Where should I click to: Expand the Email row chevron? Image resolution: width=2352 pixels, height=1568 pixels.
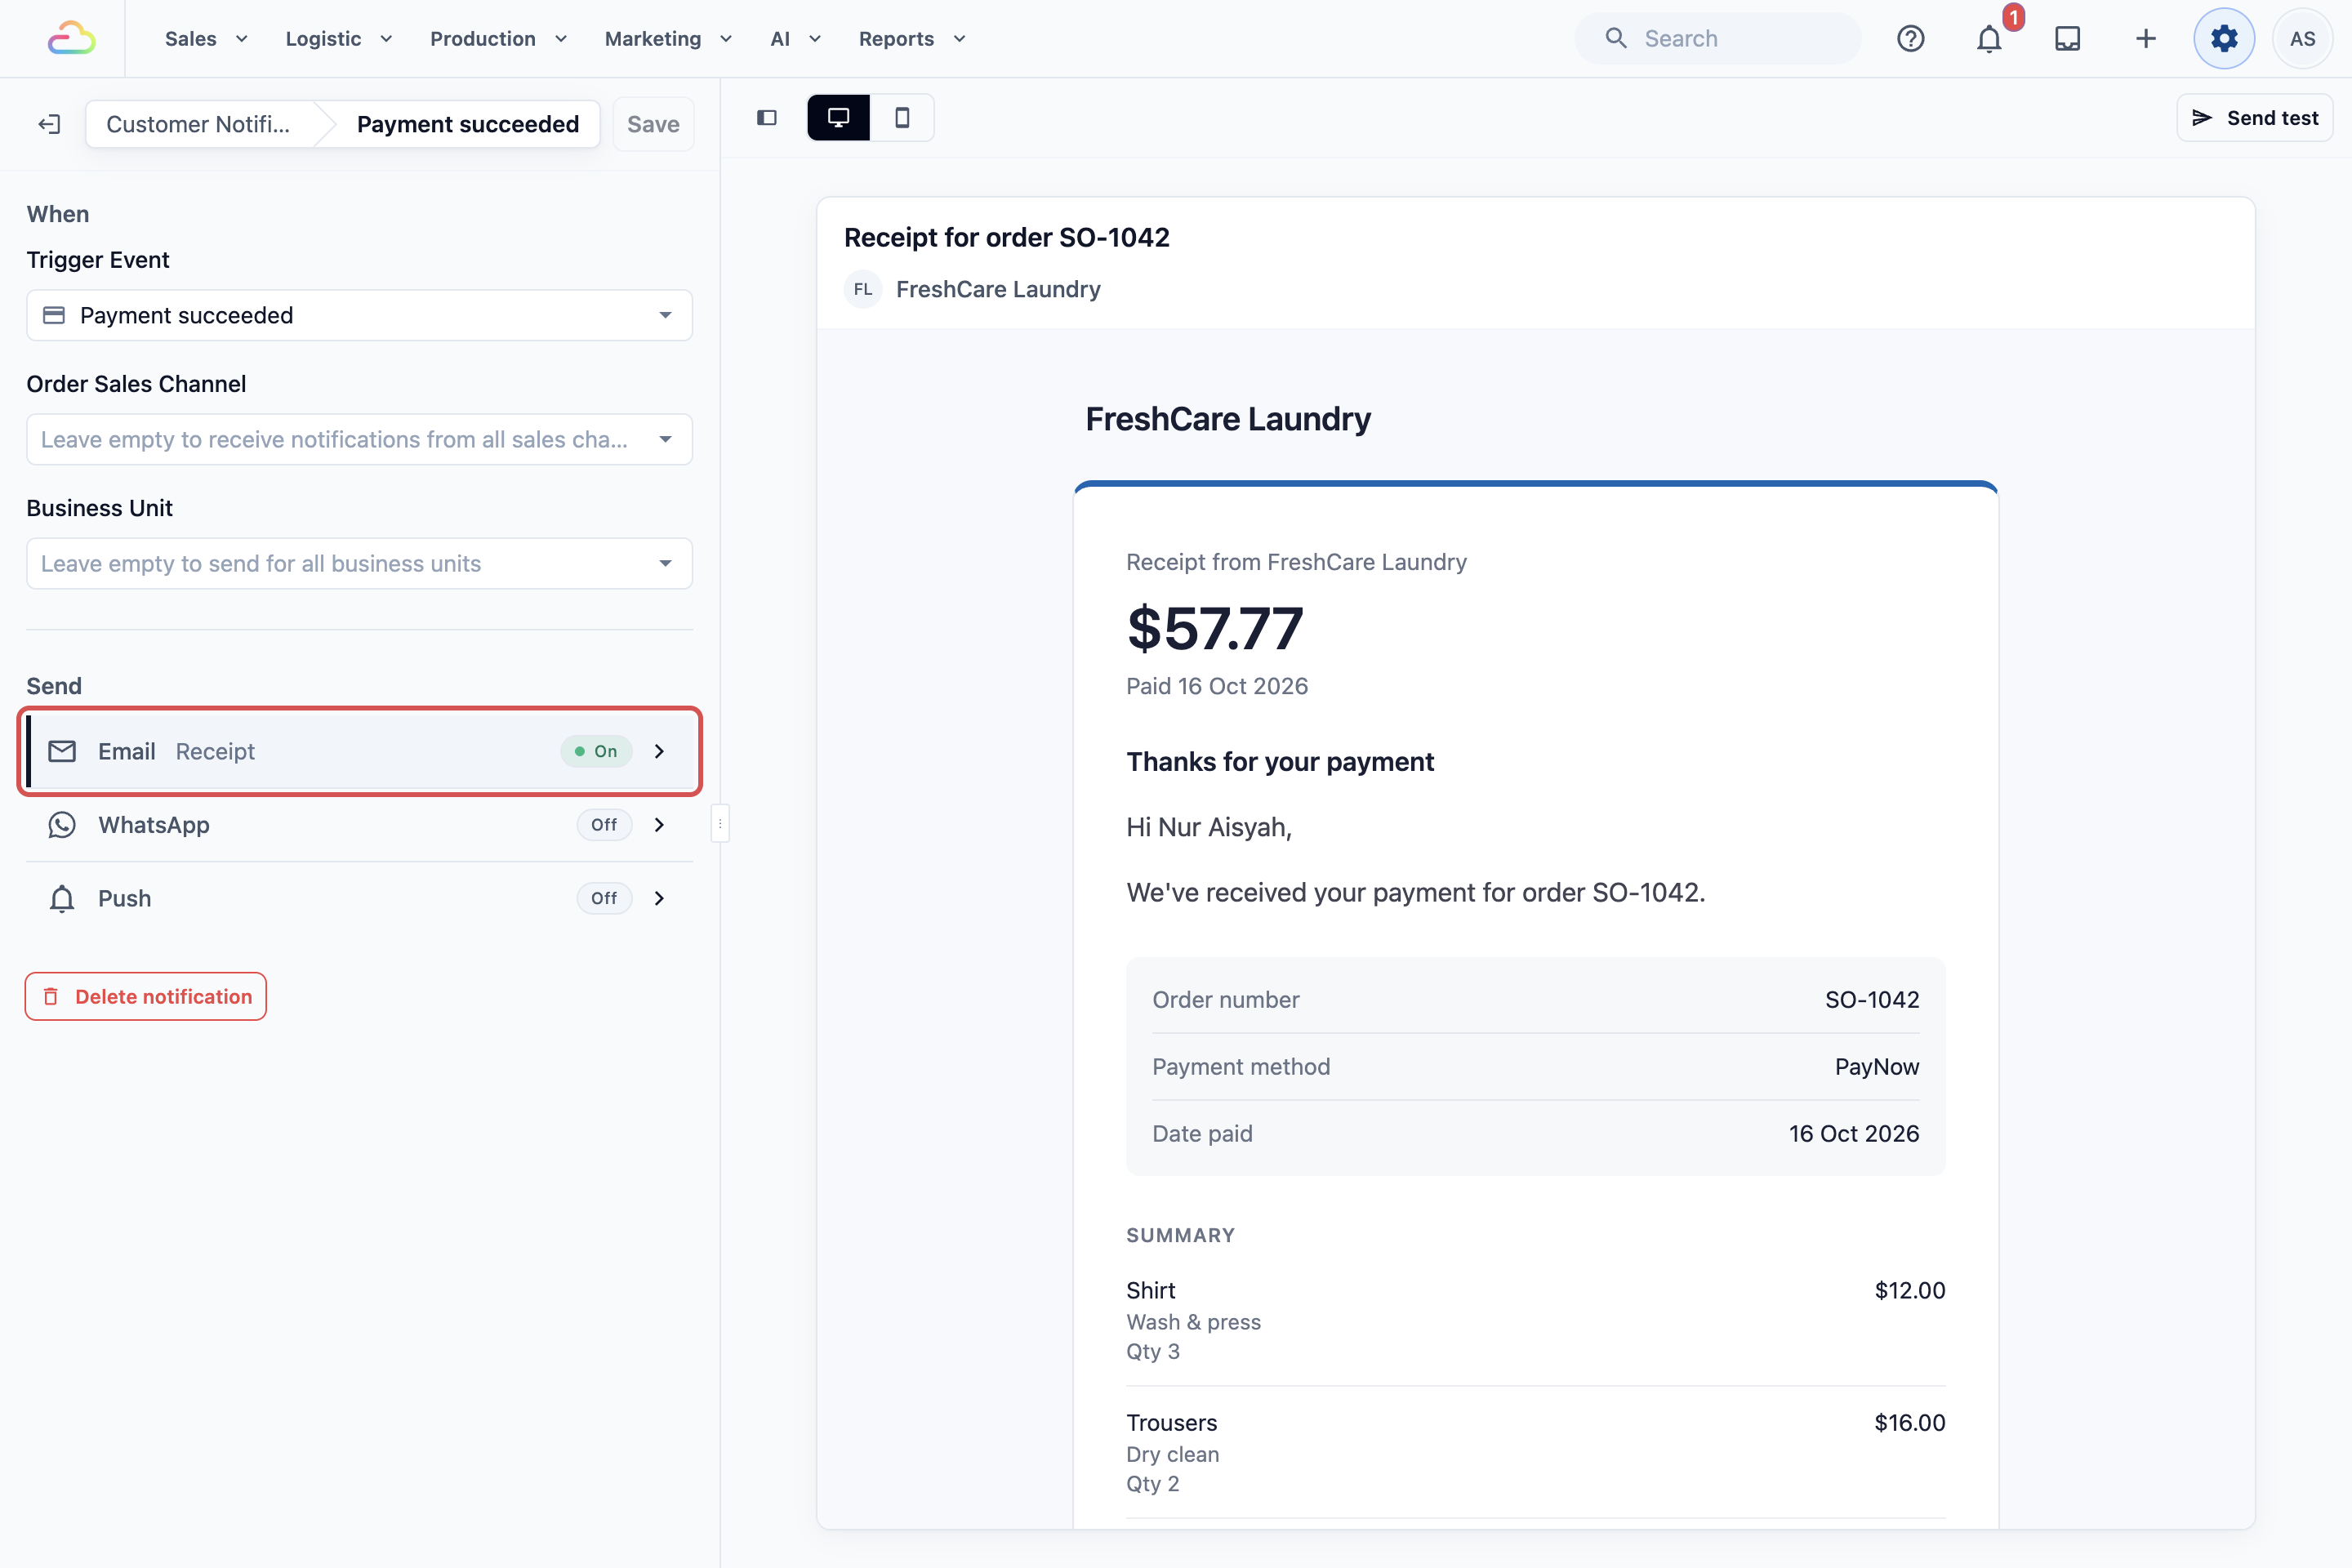pyautogui.click(x=659, y=751)
